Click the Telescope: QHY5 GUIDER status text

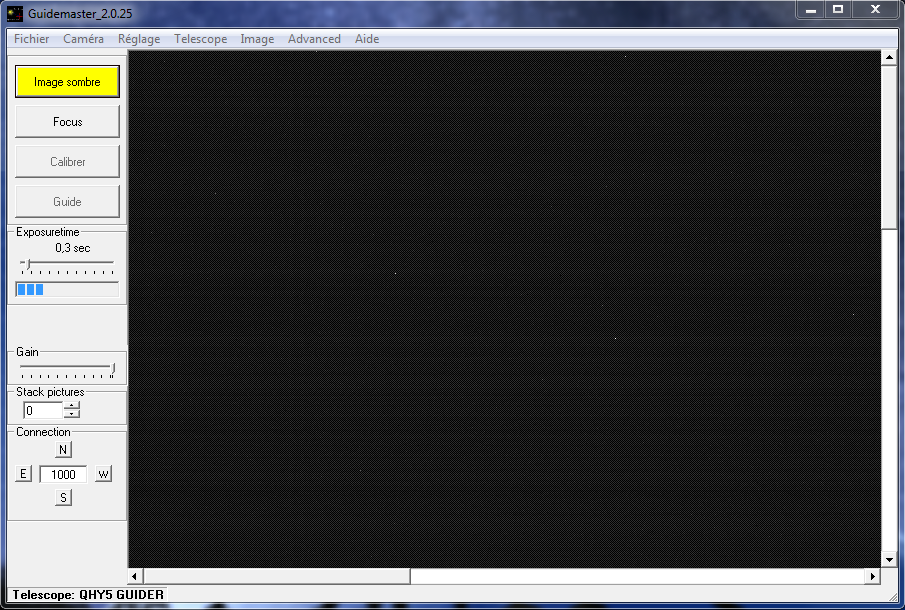point(88,594)
